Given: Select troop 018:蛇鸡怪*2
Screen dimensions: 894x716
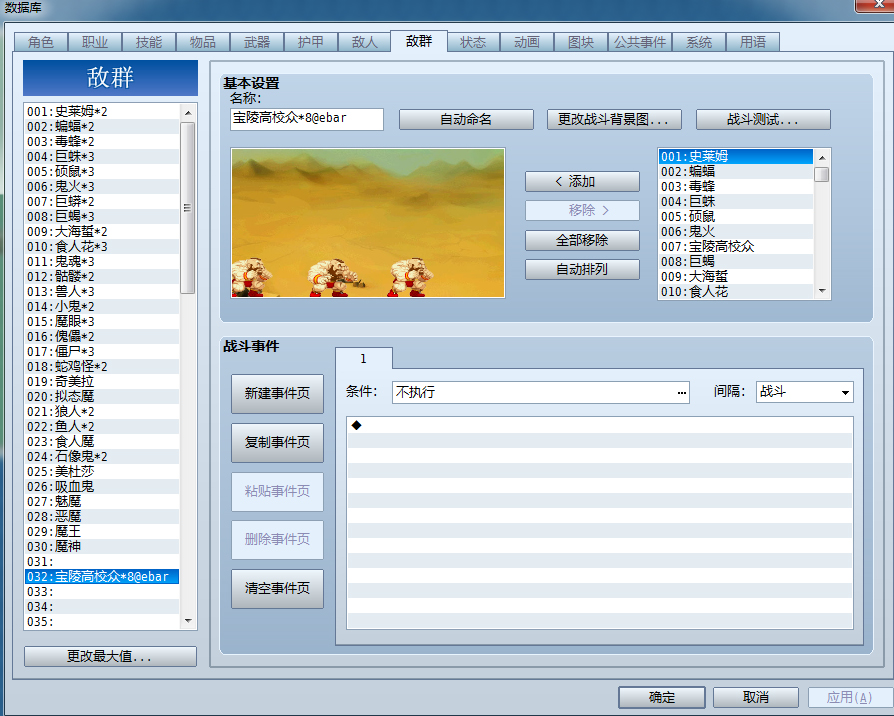Looking at the screenshot, I should 102,367.
